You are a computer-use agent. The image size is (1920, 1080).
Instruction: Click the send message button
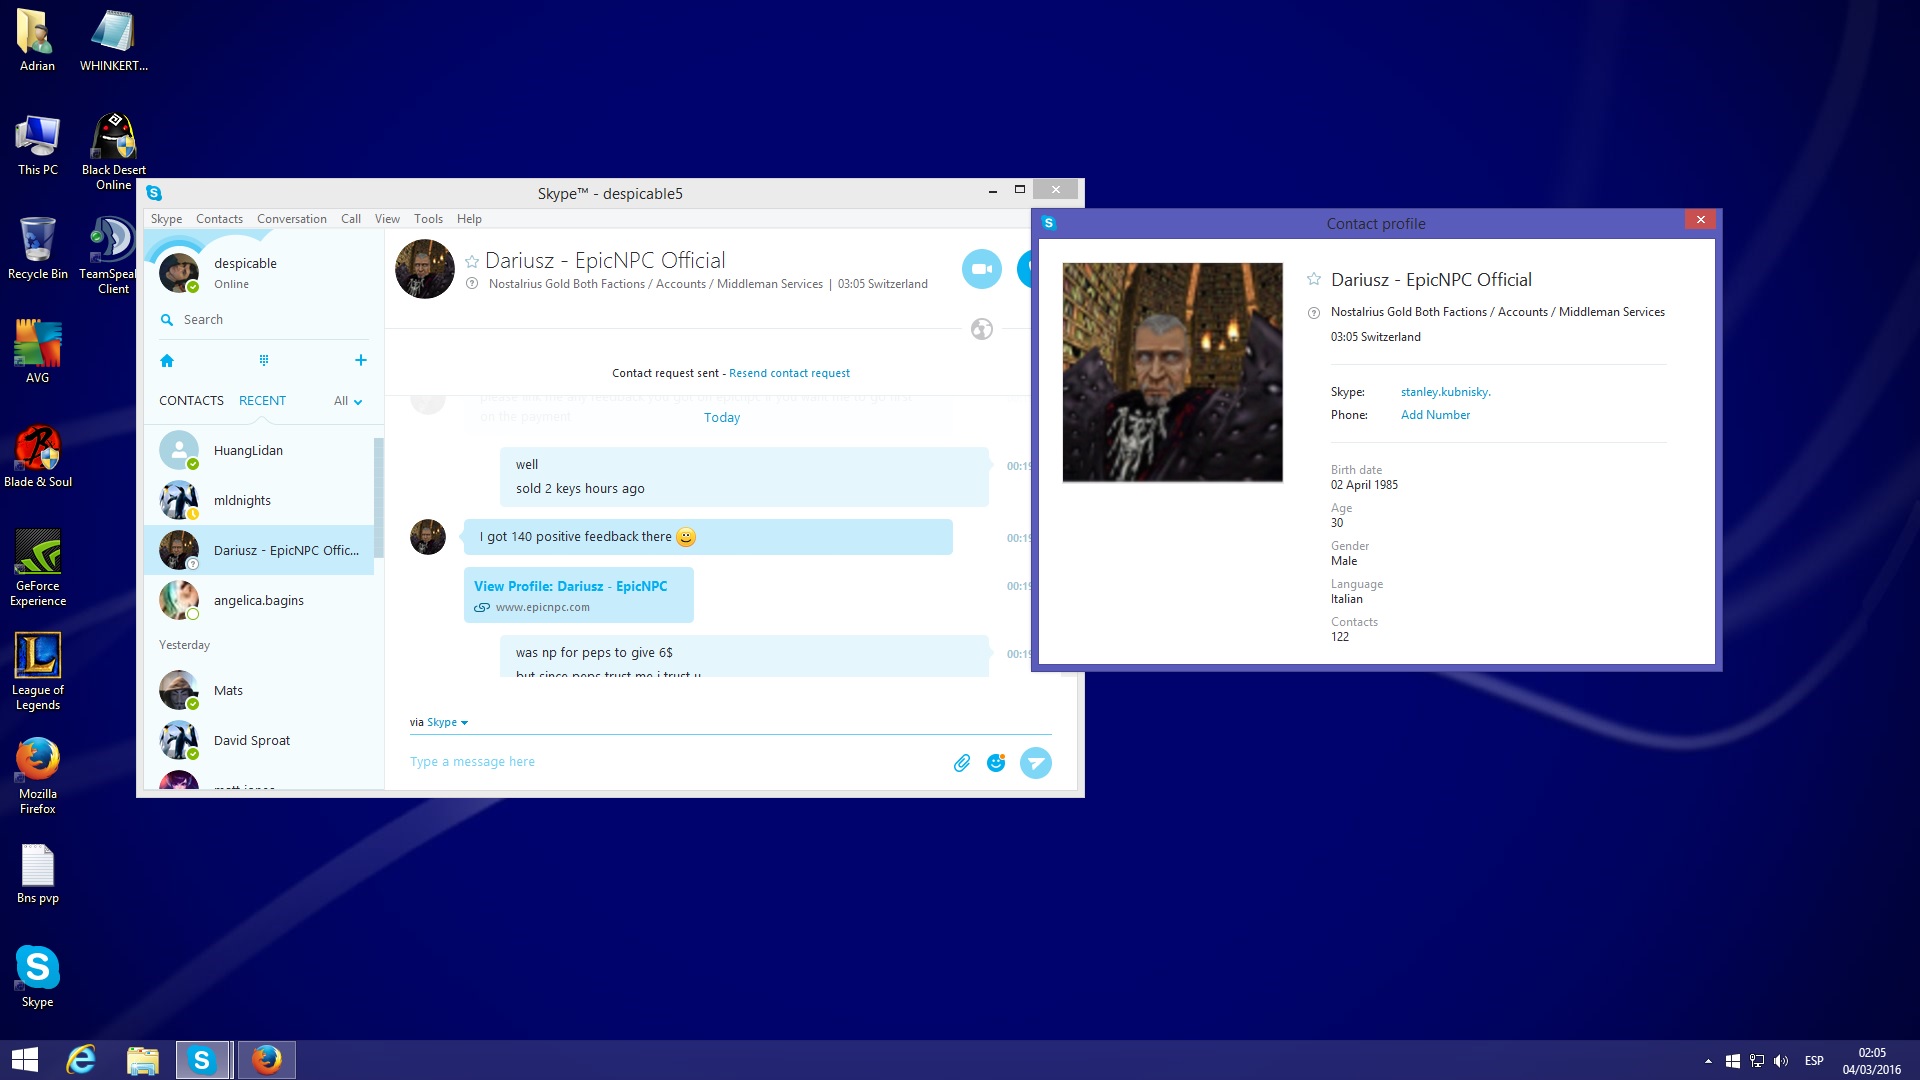point(1036,763)
